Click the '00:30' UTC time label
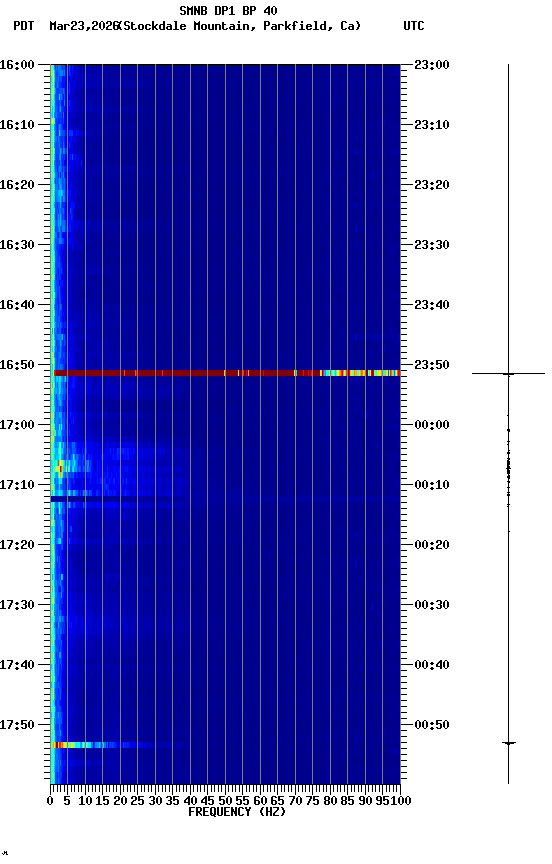 coord(432,606)
